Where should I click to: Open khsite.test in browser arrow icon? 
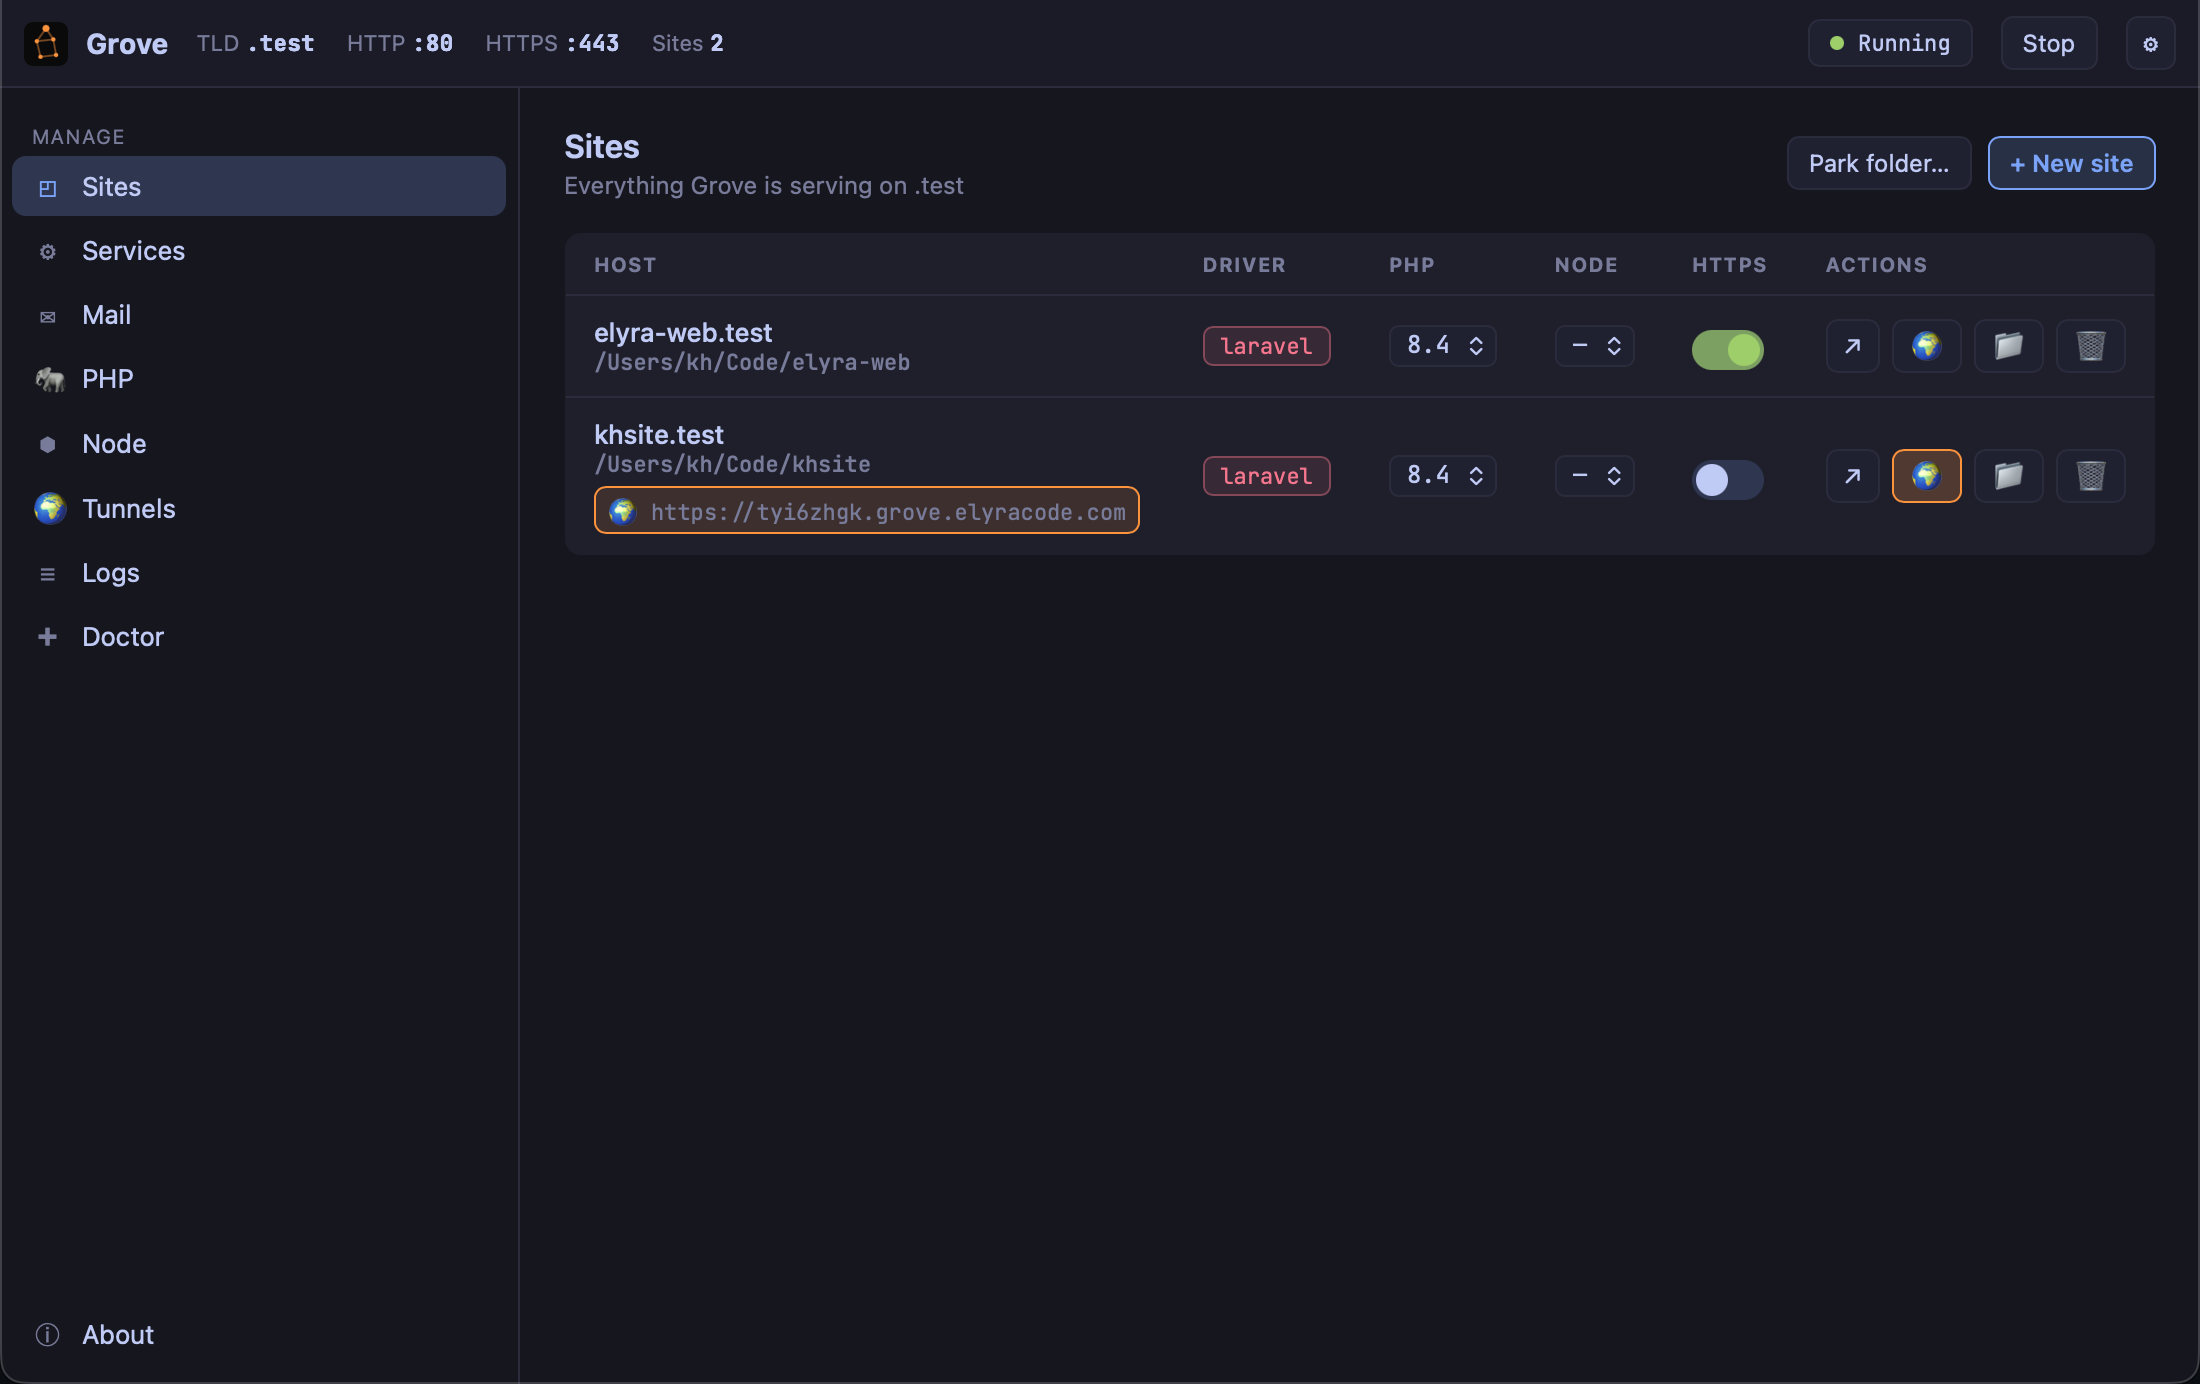point(1852,476)
